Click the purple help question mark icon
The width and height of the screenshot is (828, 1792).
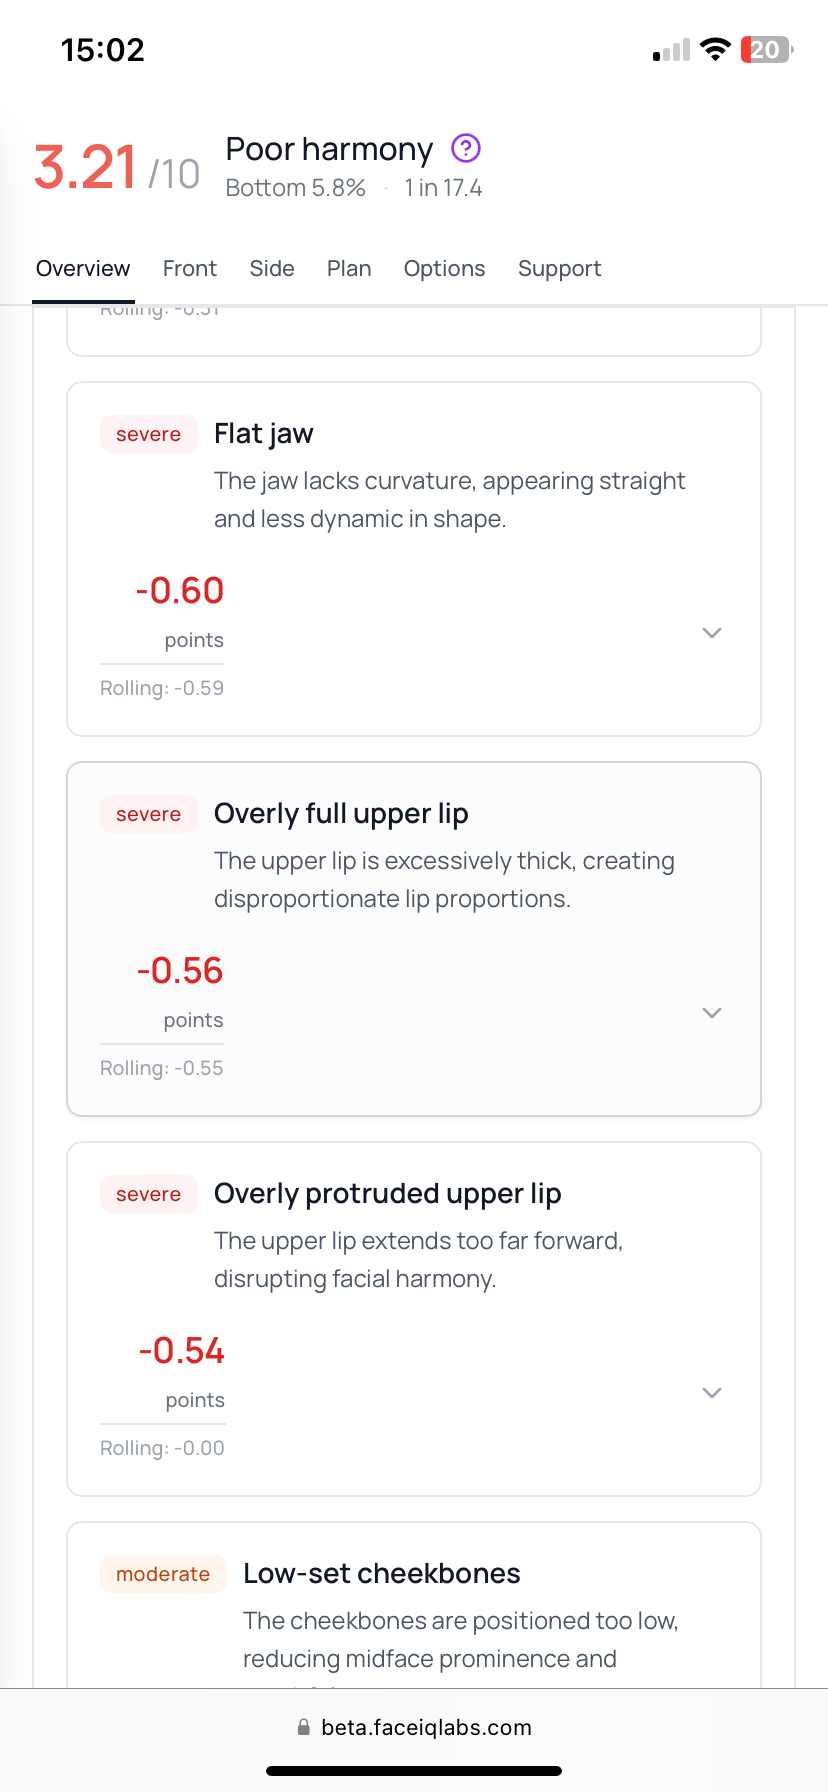pyautogui.click(x=466, y=149)
